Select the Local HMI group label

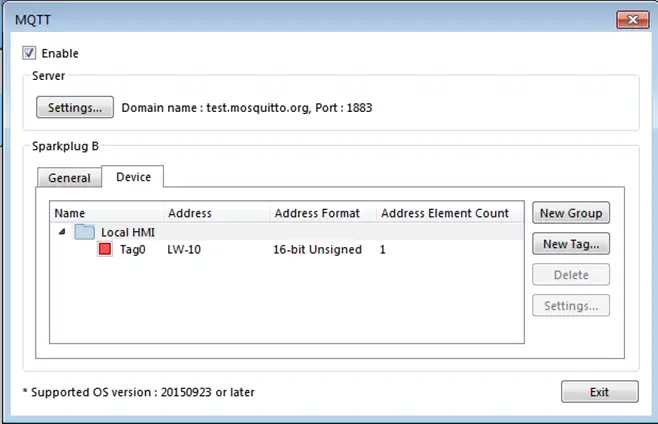coord(128,232)
